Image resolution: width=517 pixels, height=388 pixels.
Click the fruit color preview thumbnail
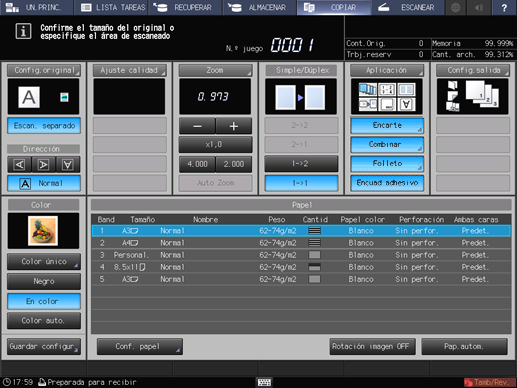click(x=43, y=231)
